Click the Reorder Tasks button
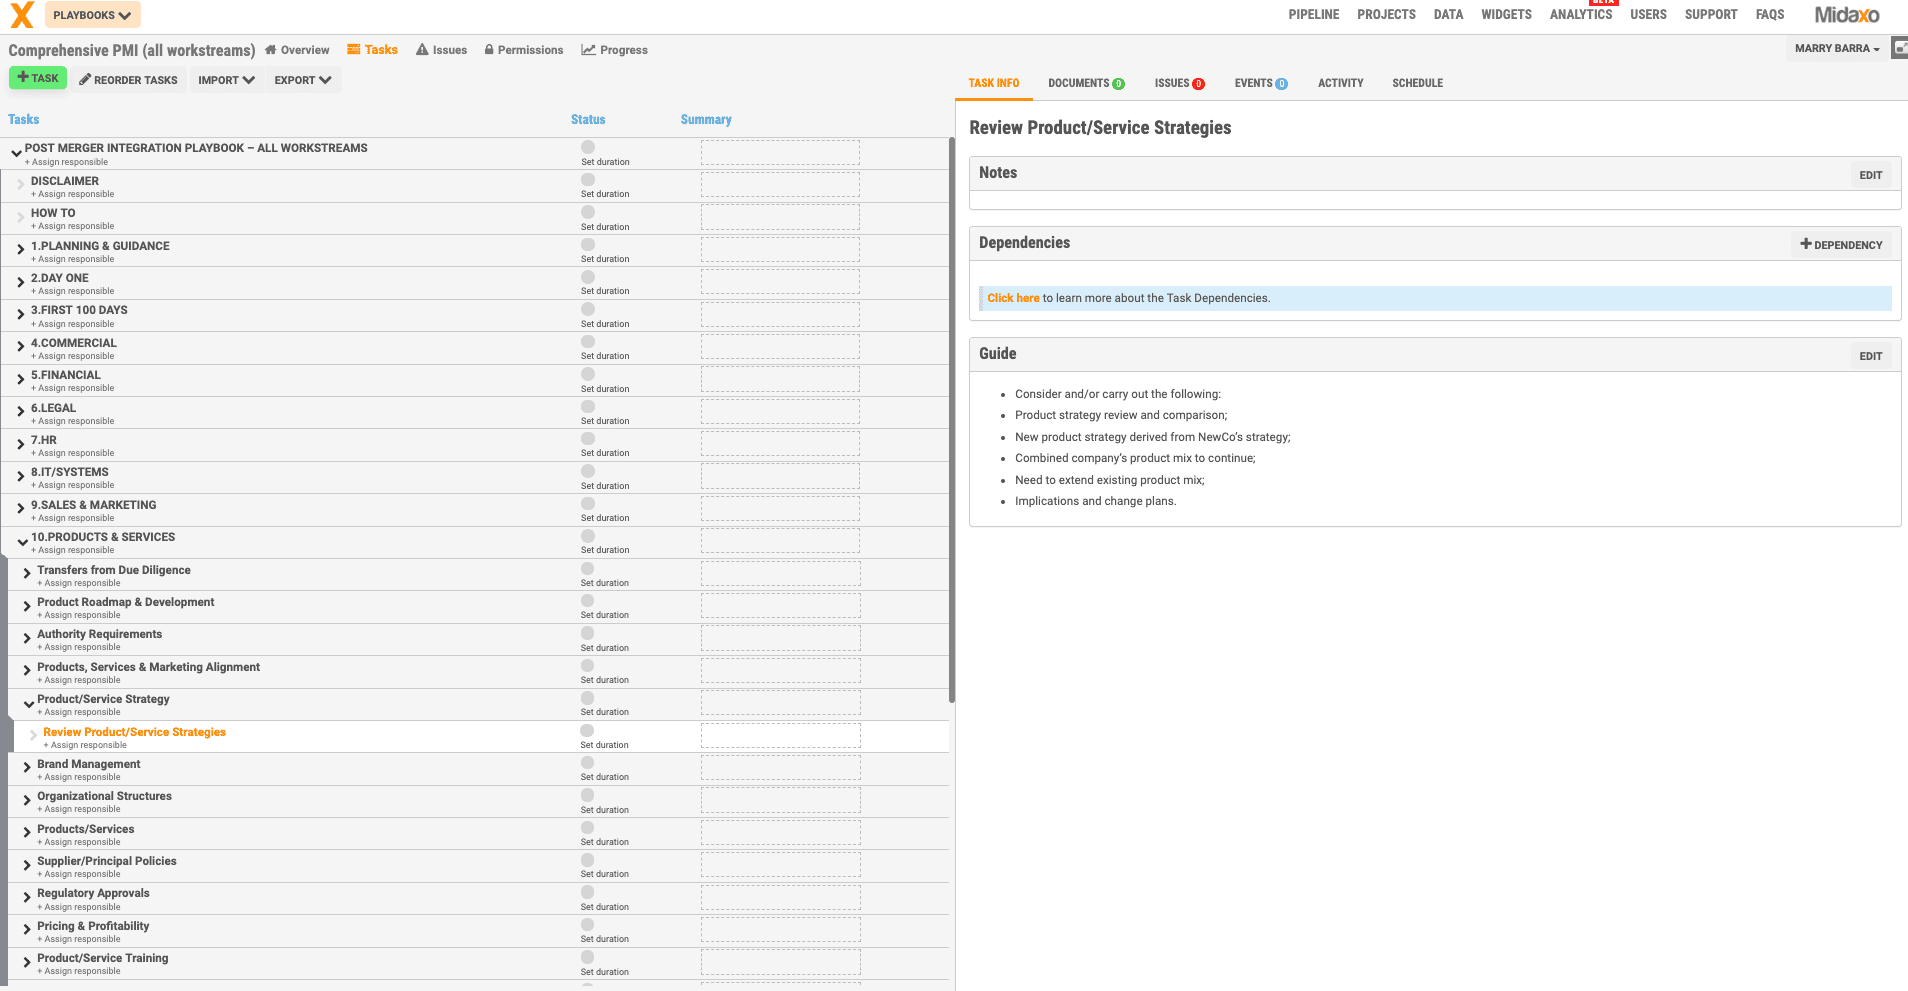This screenshot has height=991, width=1908. tap(128, 80)
